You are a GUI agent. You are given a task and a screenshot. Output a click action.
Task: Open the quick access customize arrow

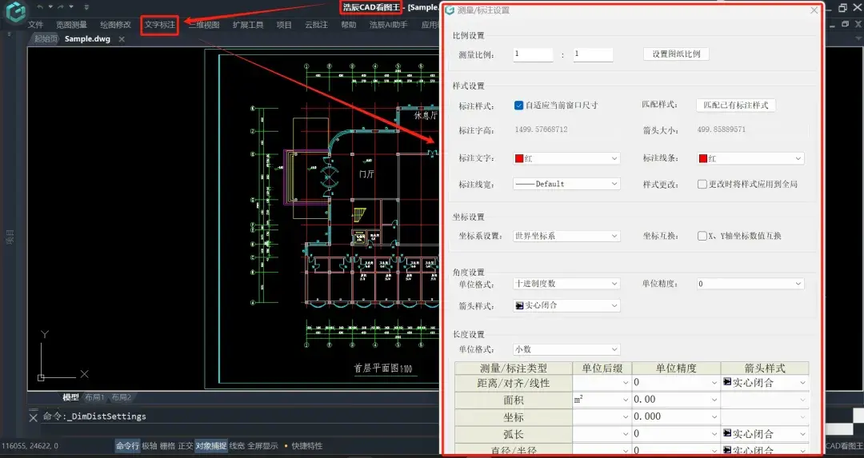tap(87, 7)
